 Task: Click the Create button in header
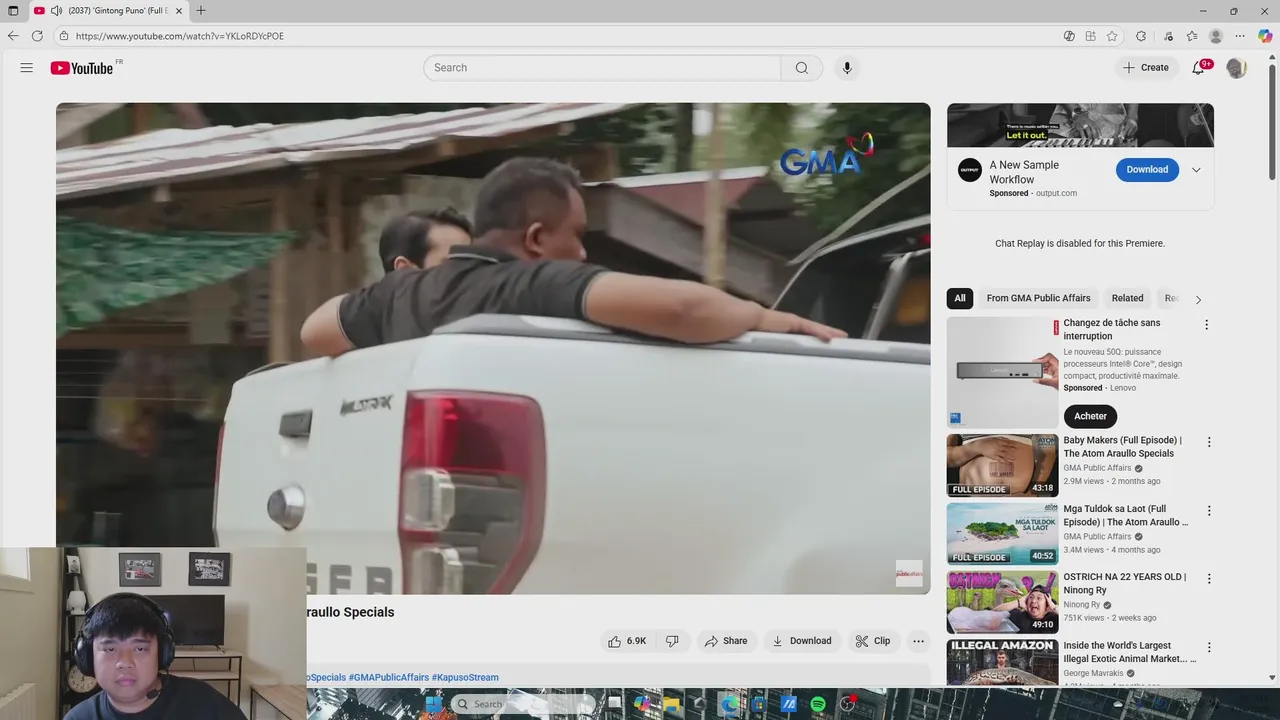(1146, 68)
